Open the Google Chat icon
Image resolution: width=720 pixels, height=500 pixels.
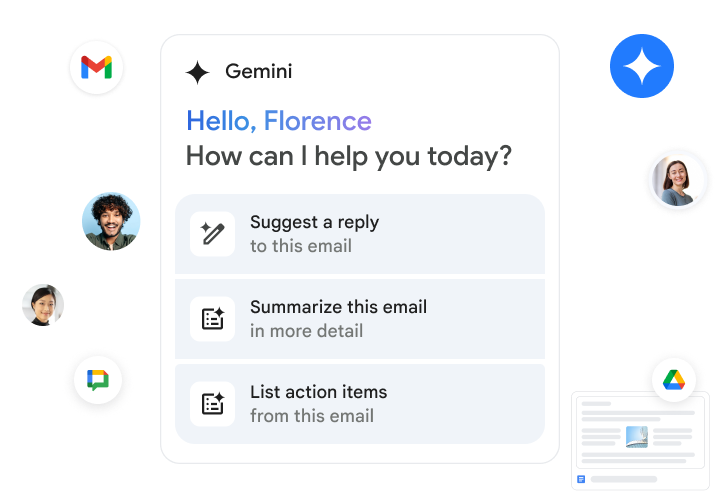97,380
